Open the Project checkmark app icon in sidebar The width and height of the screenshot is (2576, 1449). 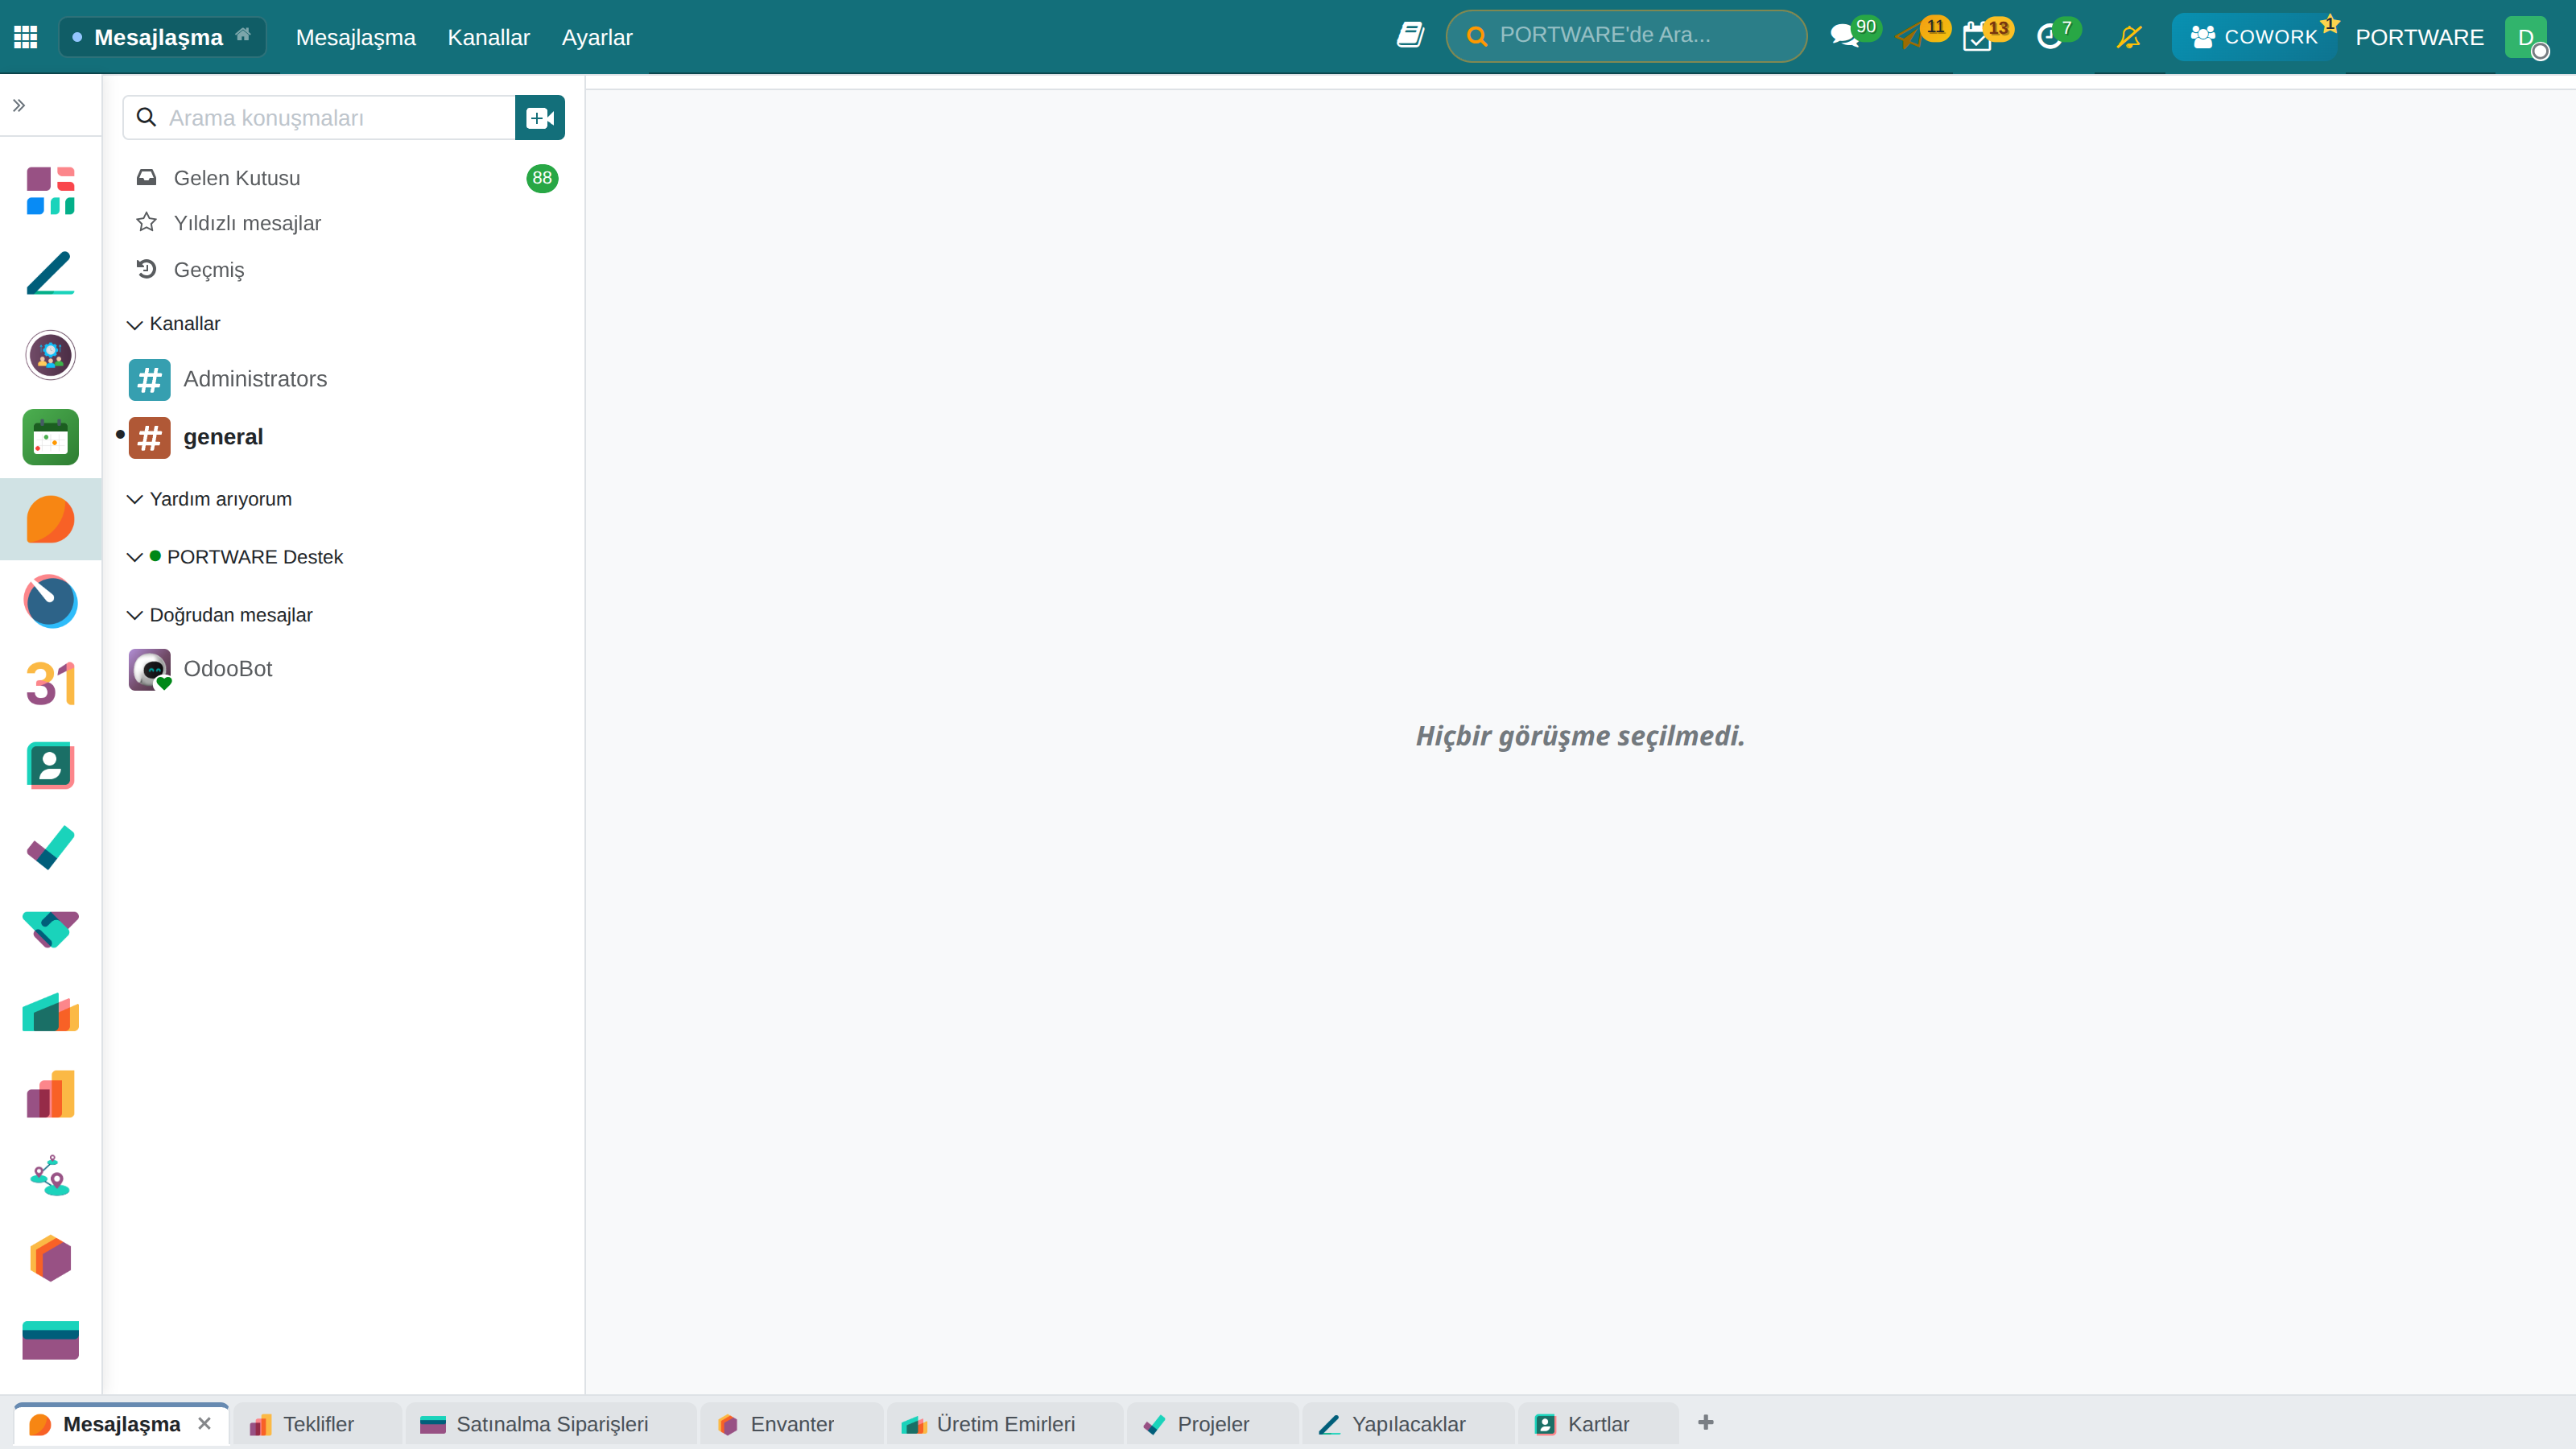[50, 848]
